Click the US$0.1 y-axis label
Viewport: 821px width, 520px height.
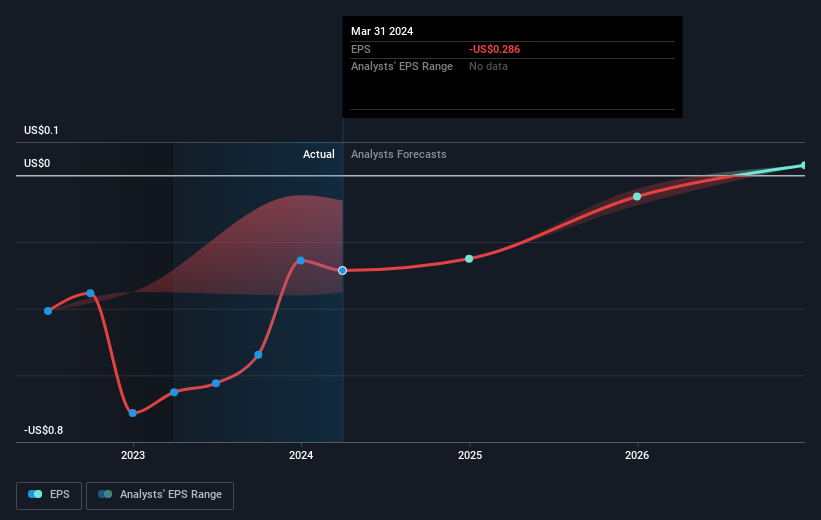pos(41,130)
